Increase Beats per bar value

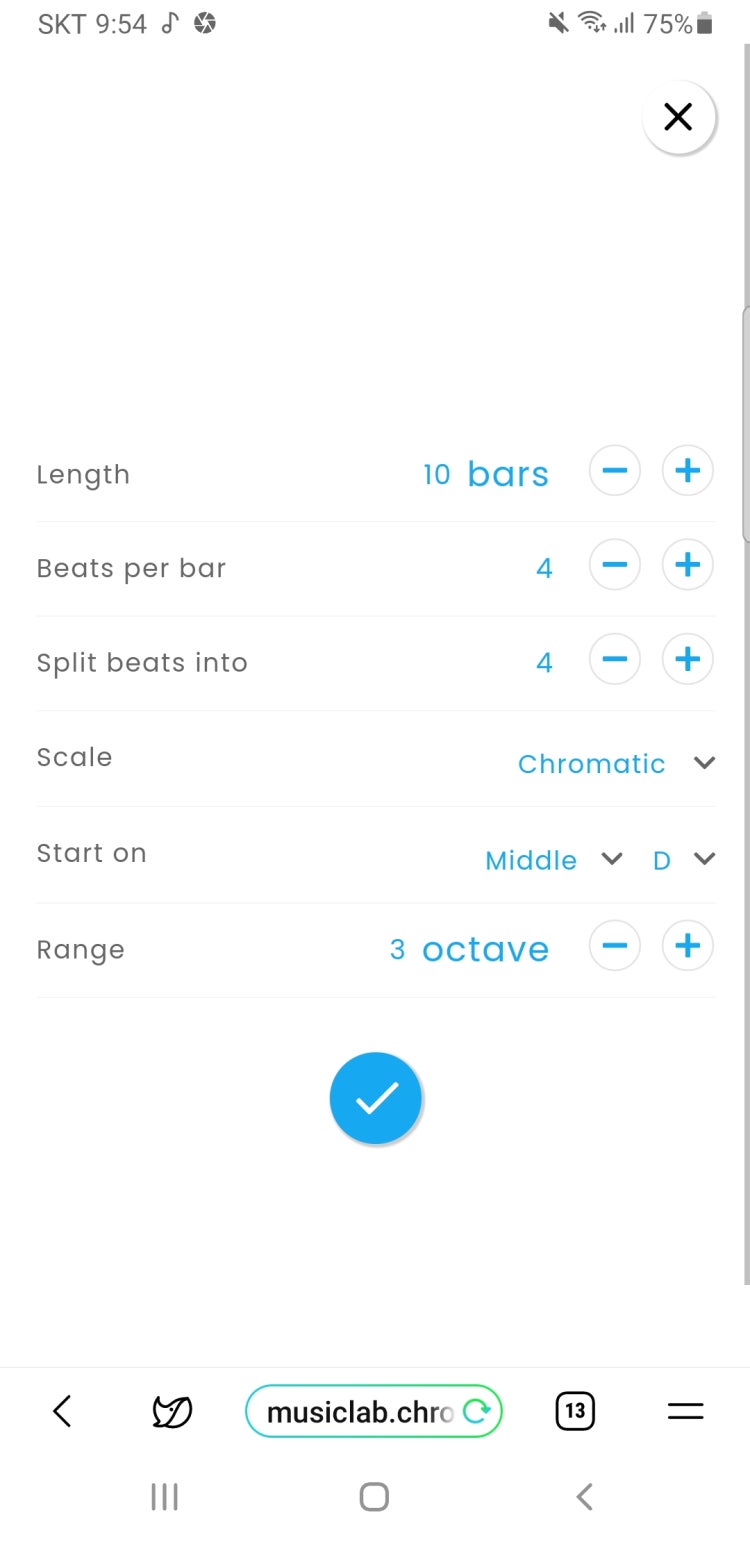[x=688, y=565]
